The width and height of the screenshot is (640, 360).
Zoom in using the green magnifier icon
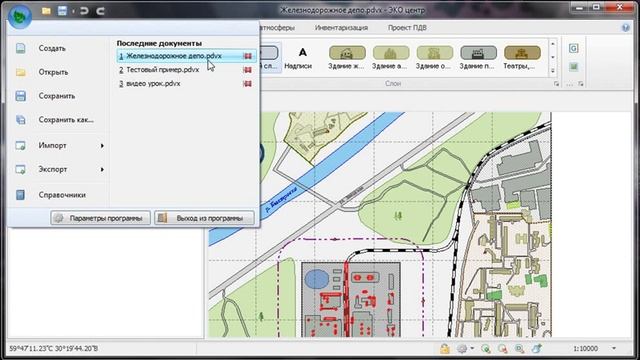point(486,349)
